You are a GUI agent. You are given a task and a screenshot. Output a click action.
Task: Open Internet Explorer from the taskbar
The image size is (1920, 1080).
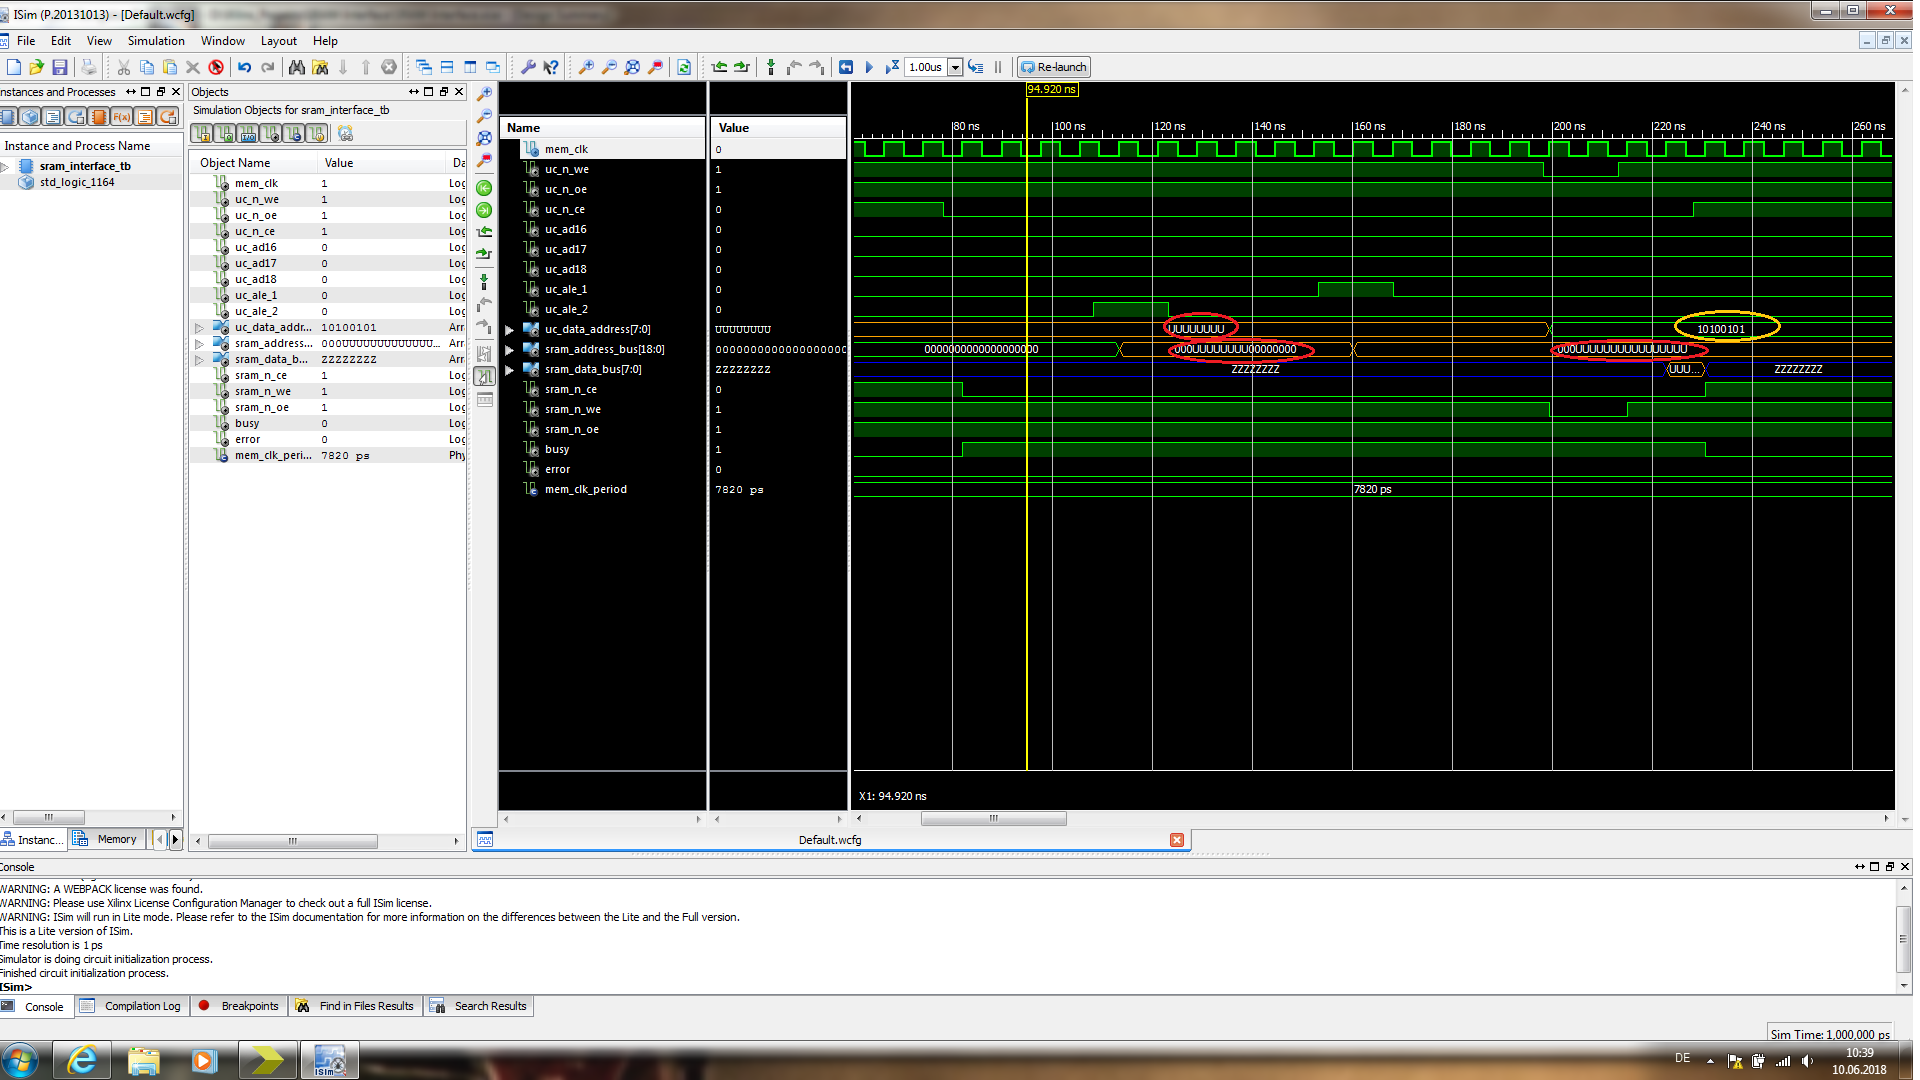[82, 1060]
